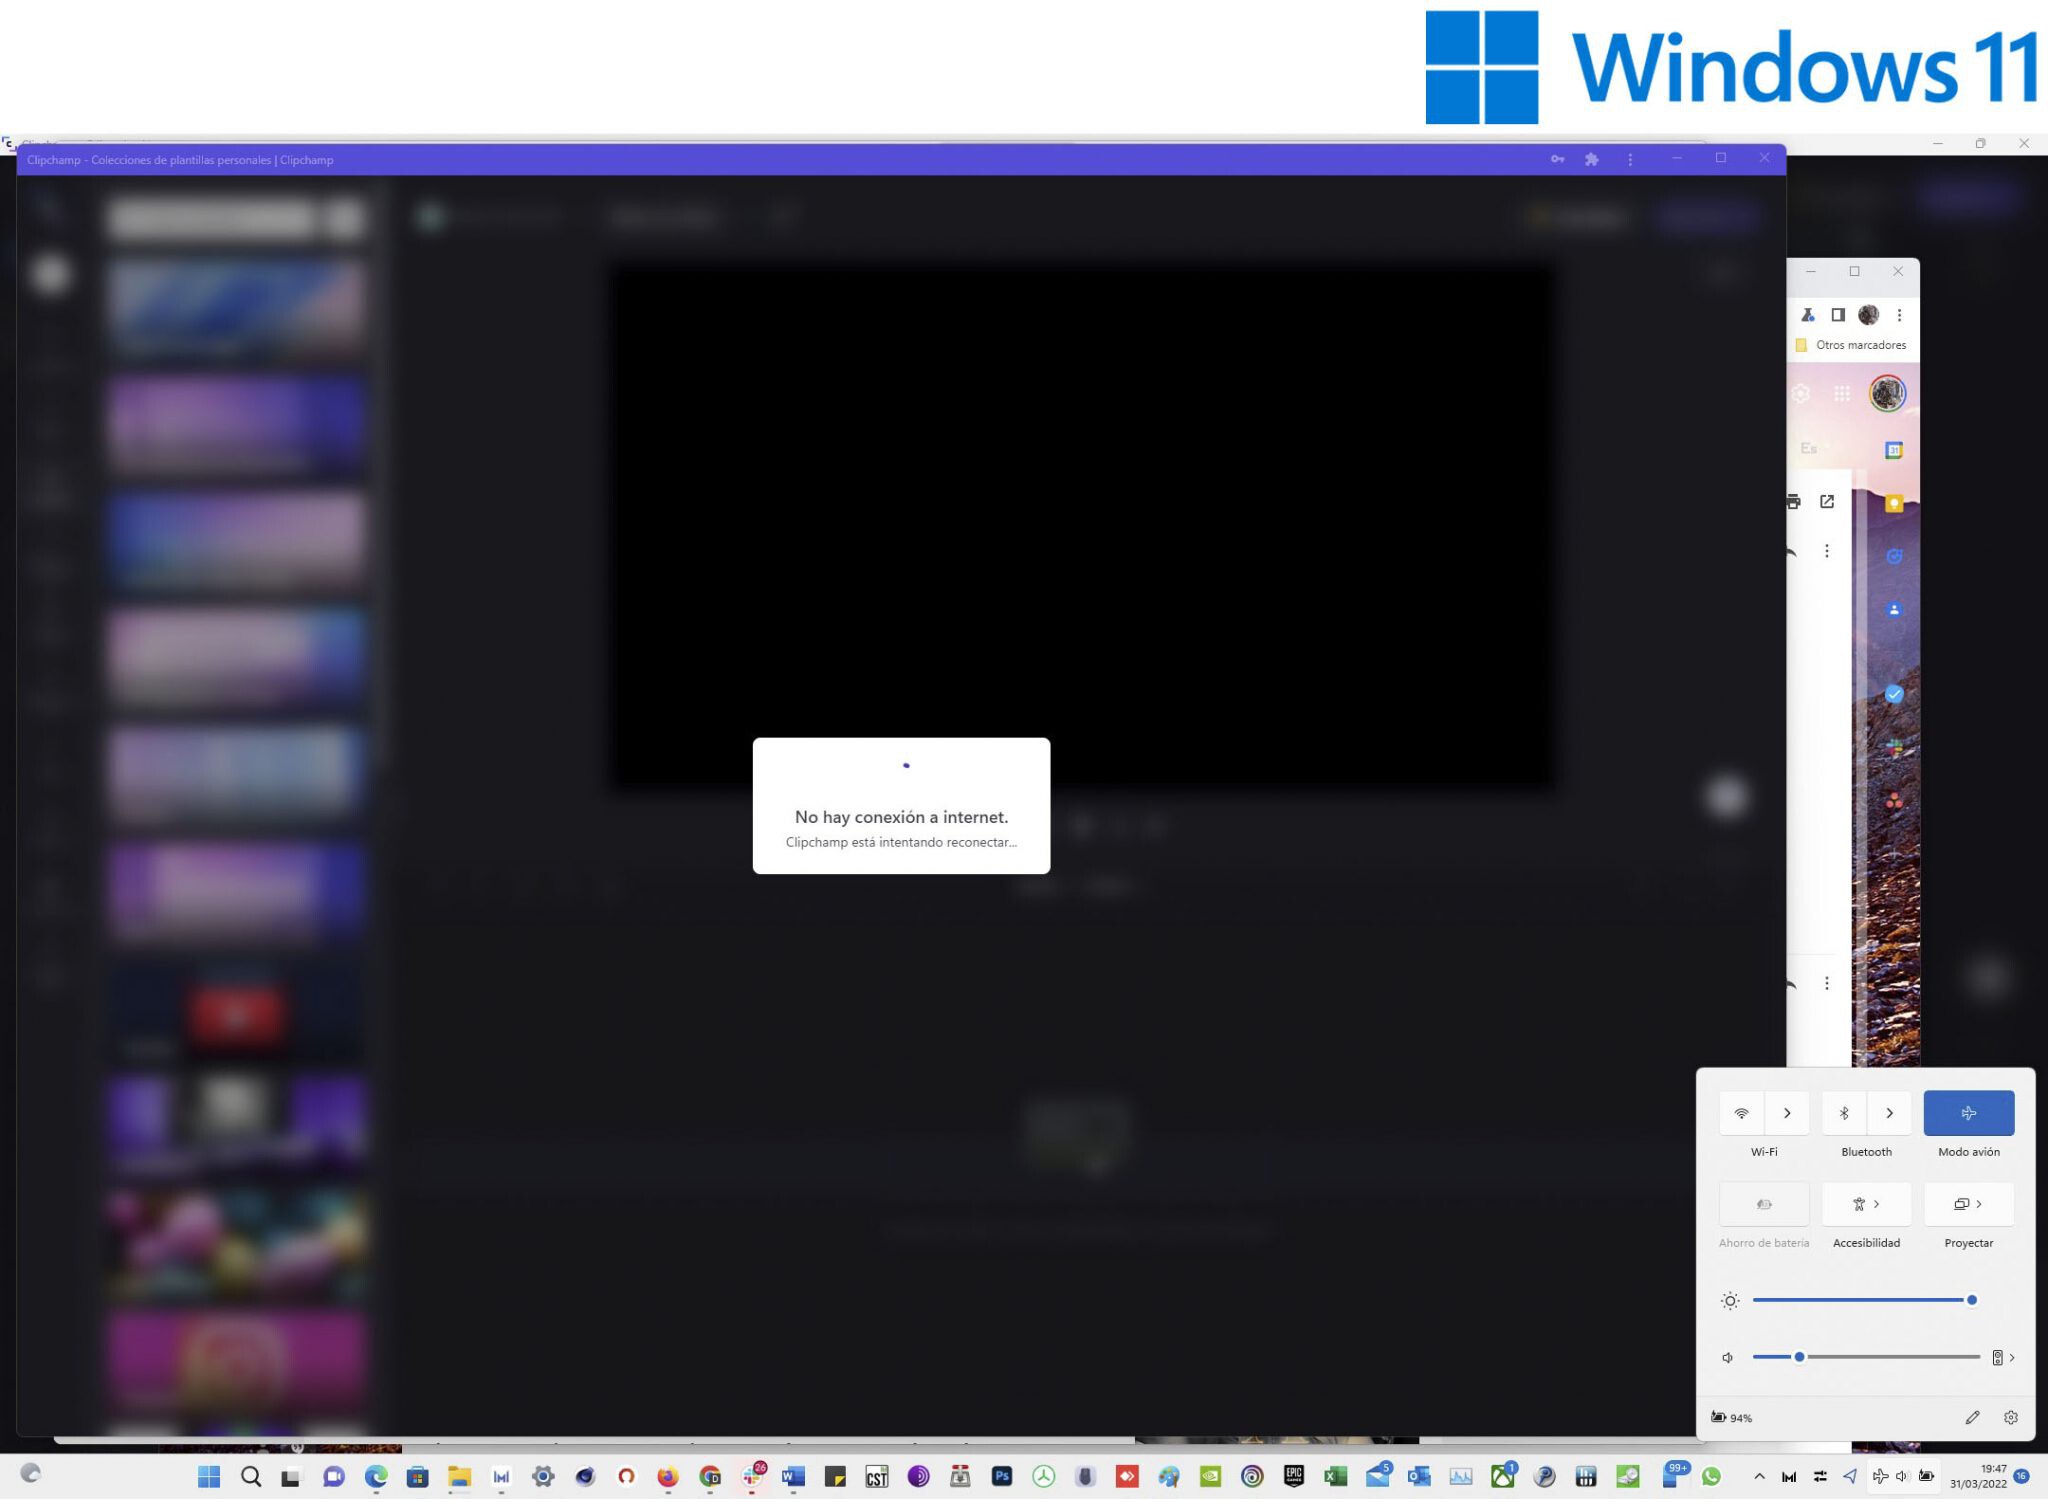Open the Epic Games launcher from the taskbar
2048x1499 pixels.
[1292, 1476]
